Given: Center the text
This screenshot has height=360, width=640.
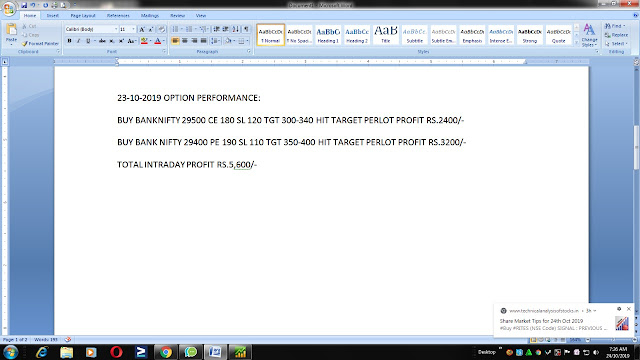Looking at the screenshot, I should coord(185,41).
